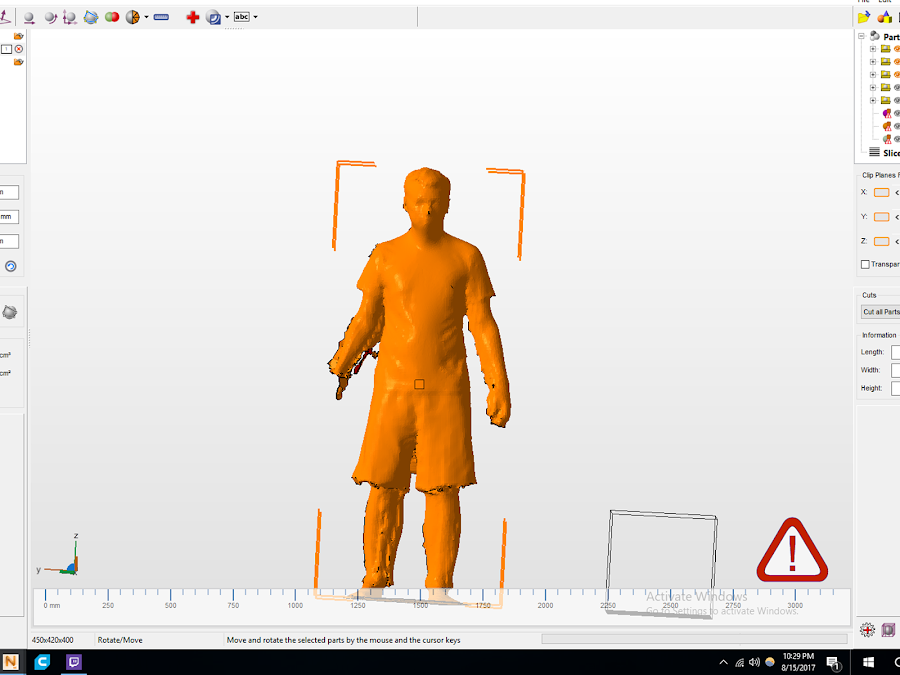Expand the third folder under Parts

[x=873, y=75]
